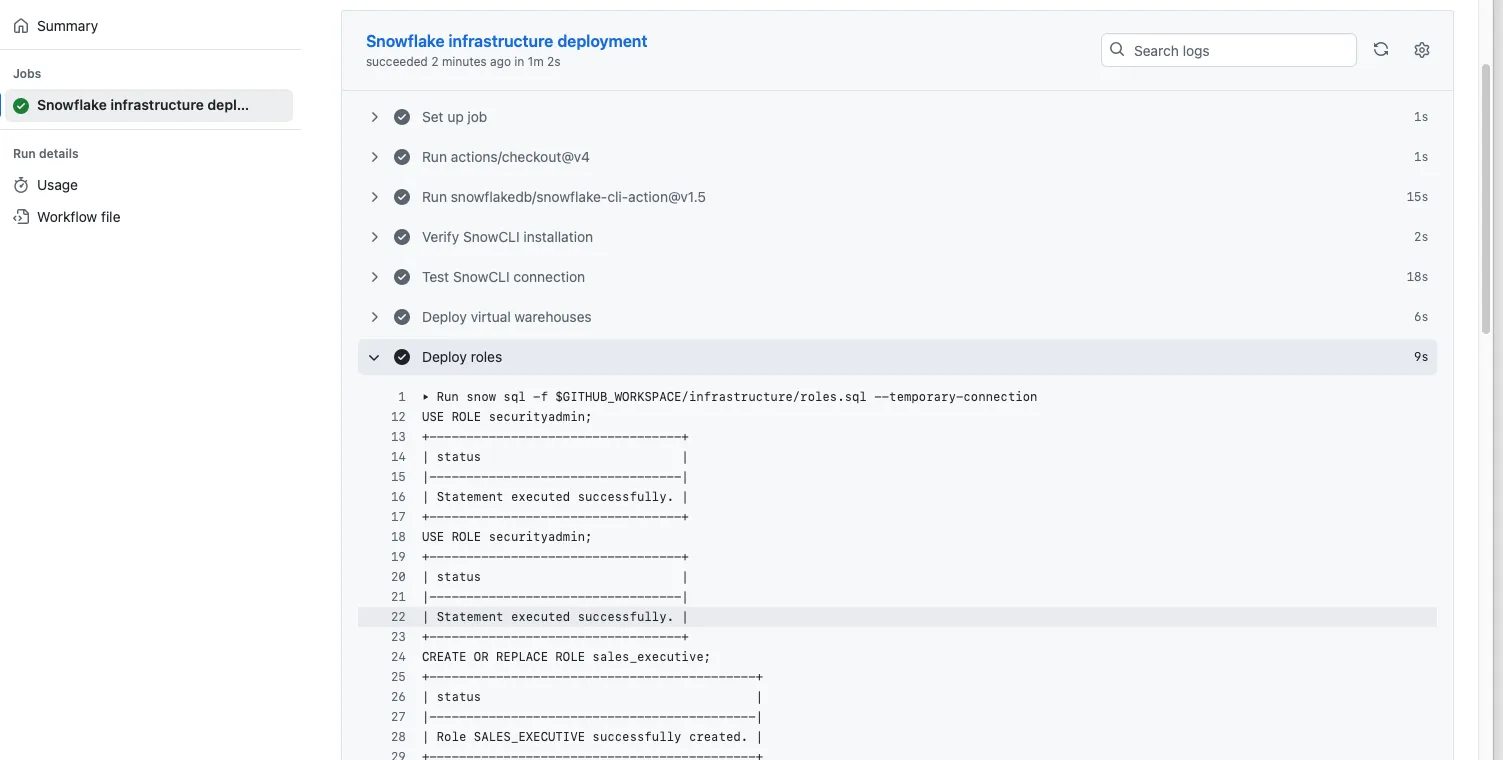1503x760 pixels.
Task: Select highlighted log line number 22
Action: point(398,617)
